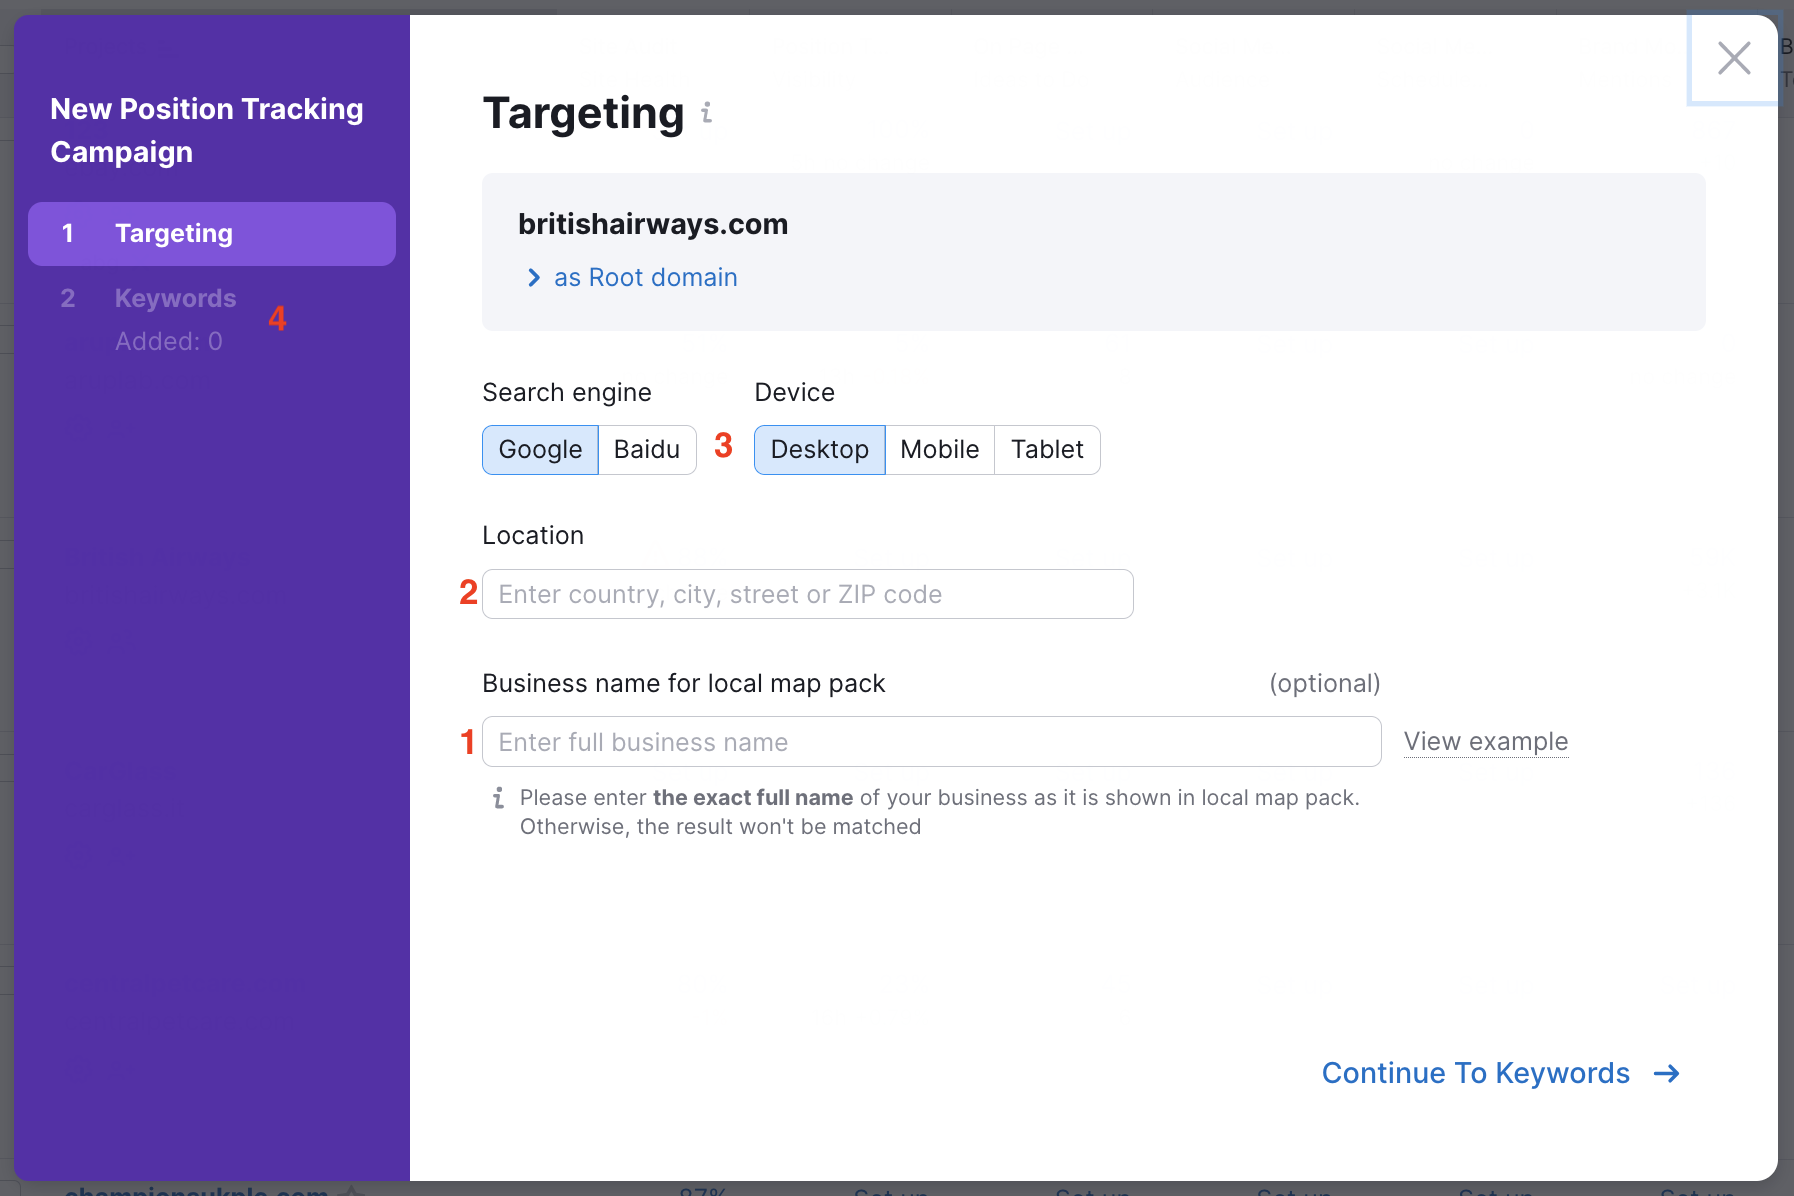Click the britishairways.com domain title

[652, 225]
